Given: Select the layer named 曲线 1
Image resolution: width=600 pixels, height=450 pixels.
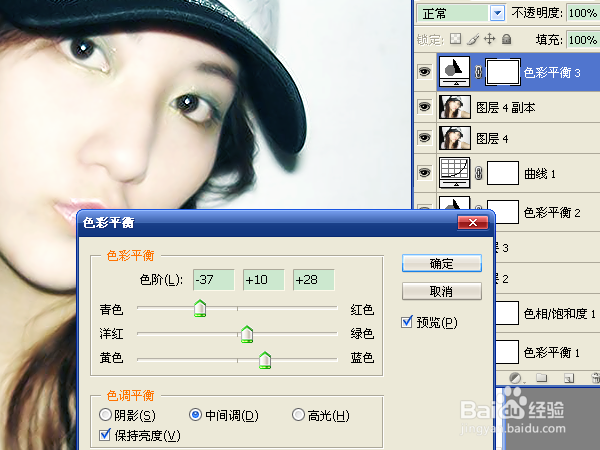Looking at the screenshot, I should 540,174.
